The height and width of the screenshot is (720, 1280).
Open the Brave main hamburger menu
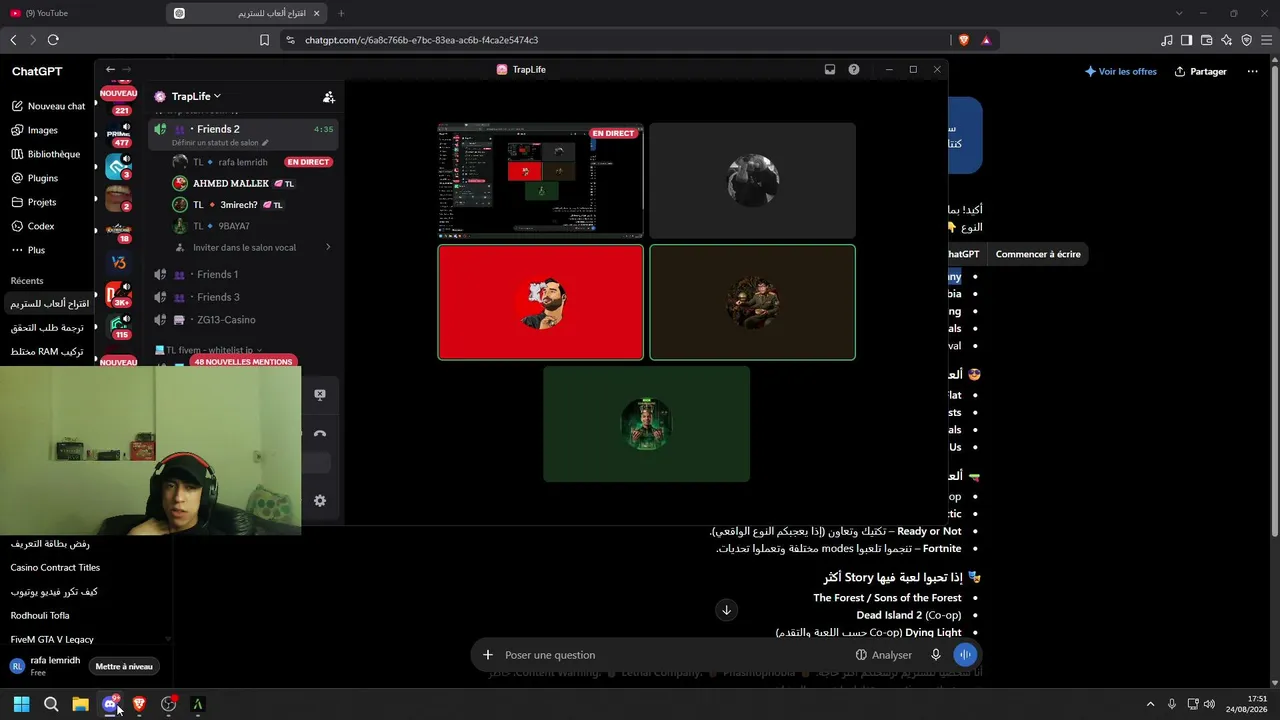(x=1266, y=40)
